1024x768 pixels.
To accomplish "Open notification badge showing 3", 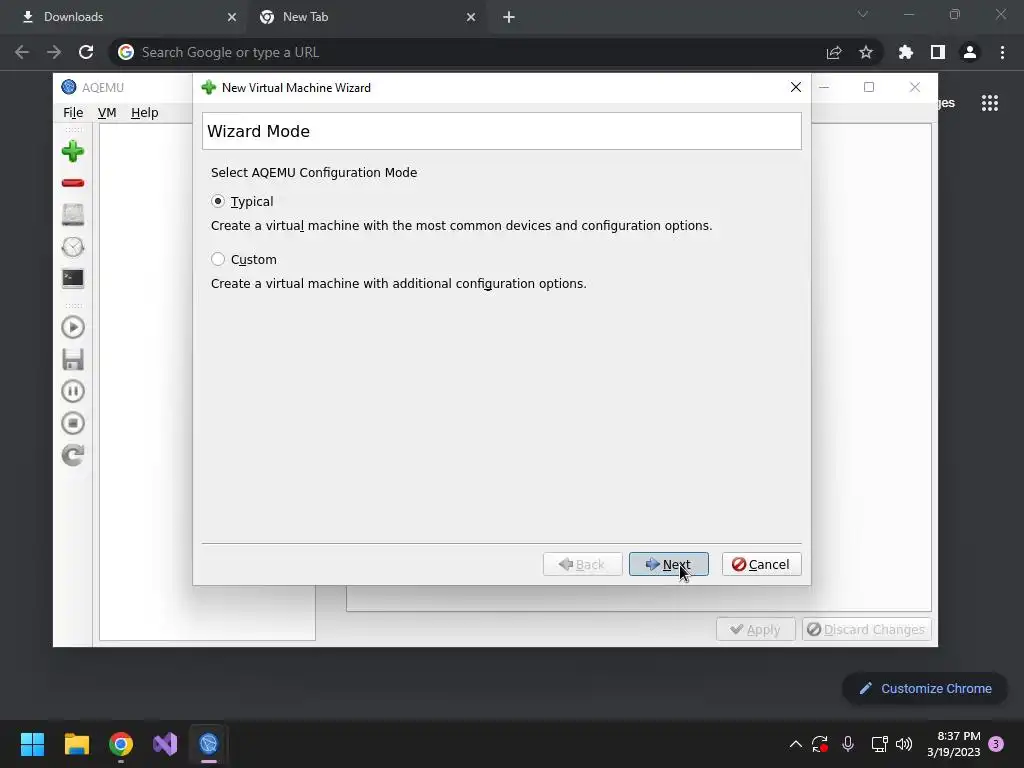I will [x=996, y=744].
